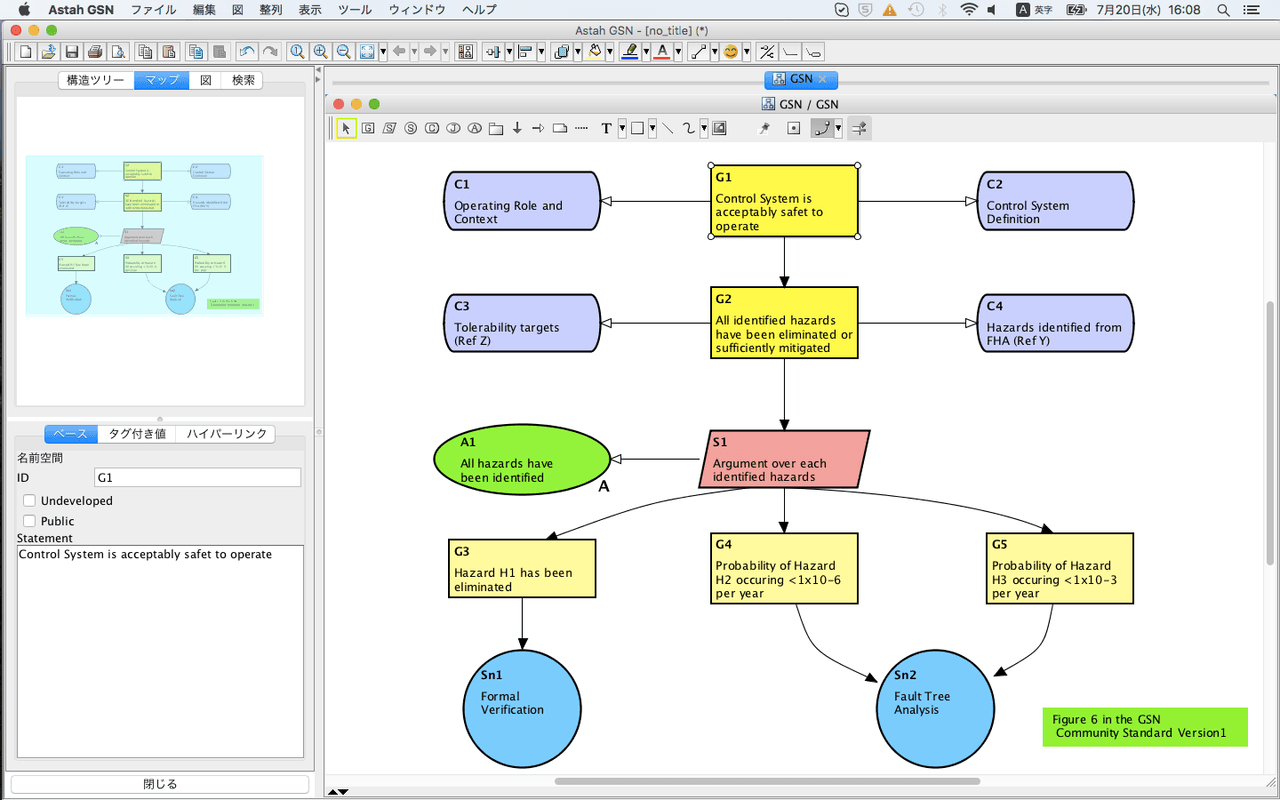Switch to the 構造ツリー tab
Image resolution: width=1280 pixels, height=800 pixels.
pos(96,80)
